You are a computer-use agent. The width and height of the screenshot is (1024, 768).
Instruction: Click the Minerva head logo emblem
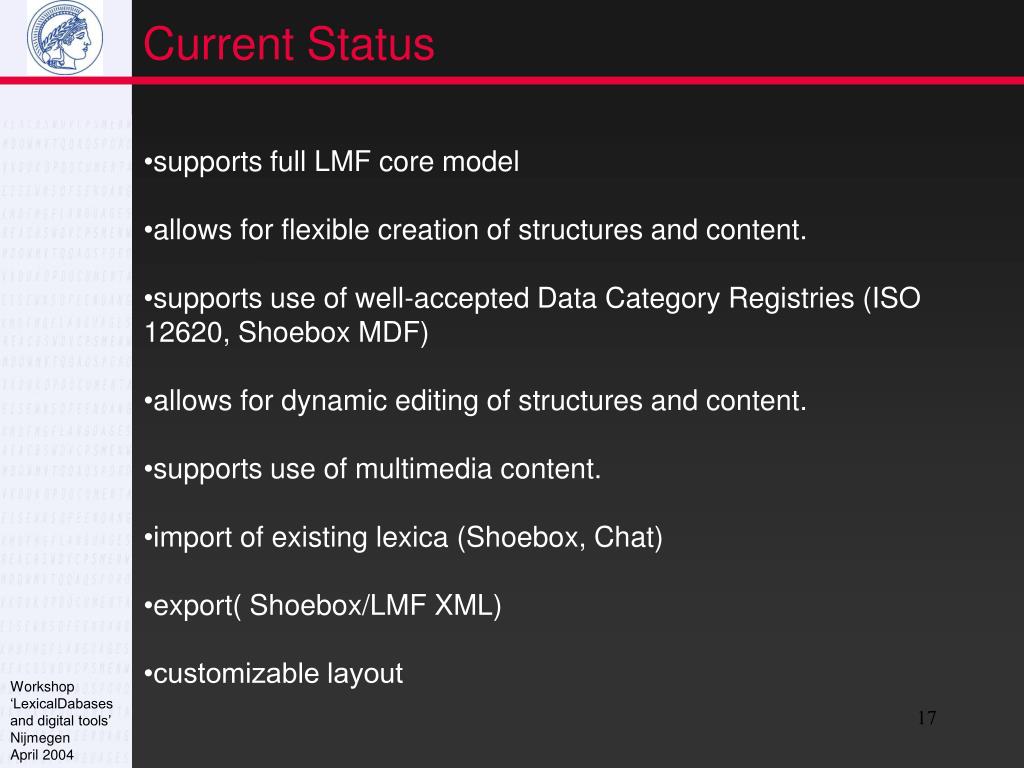pyautogui.click(x=65, y=37)
